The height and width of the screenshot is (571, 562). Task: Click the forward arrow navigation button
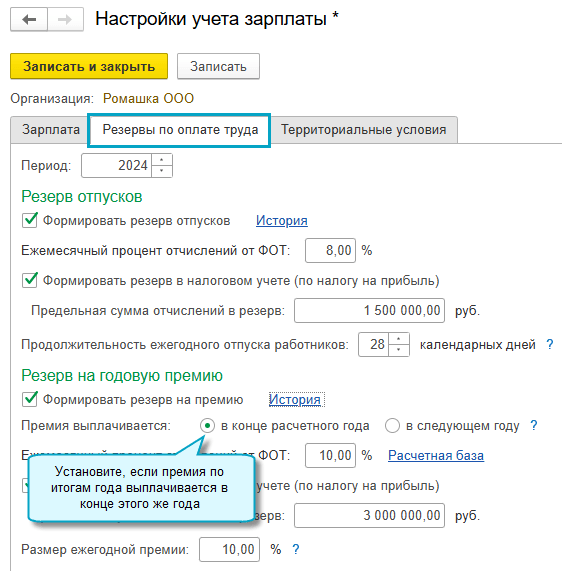tap(66, 19)
